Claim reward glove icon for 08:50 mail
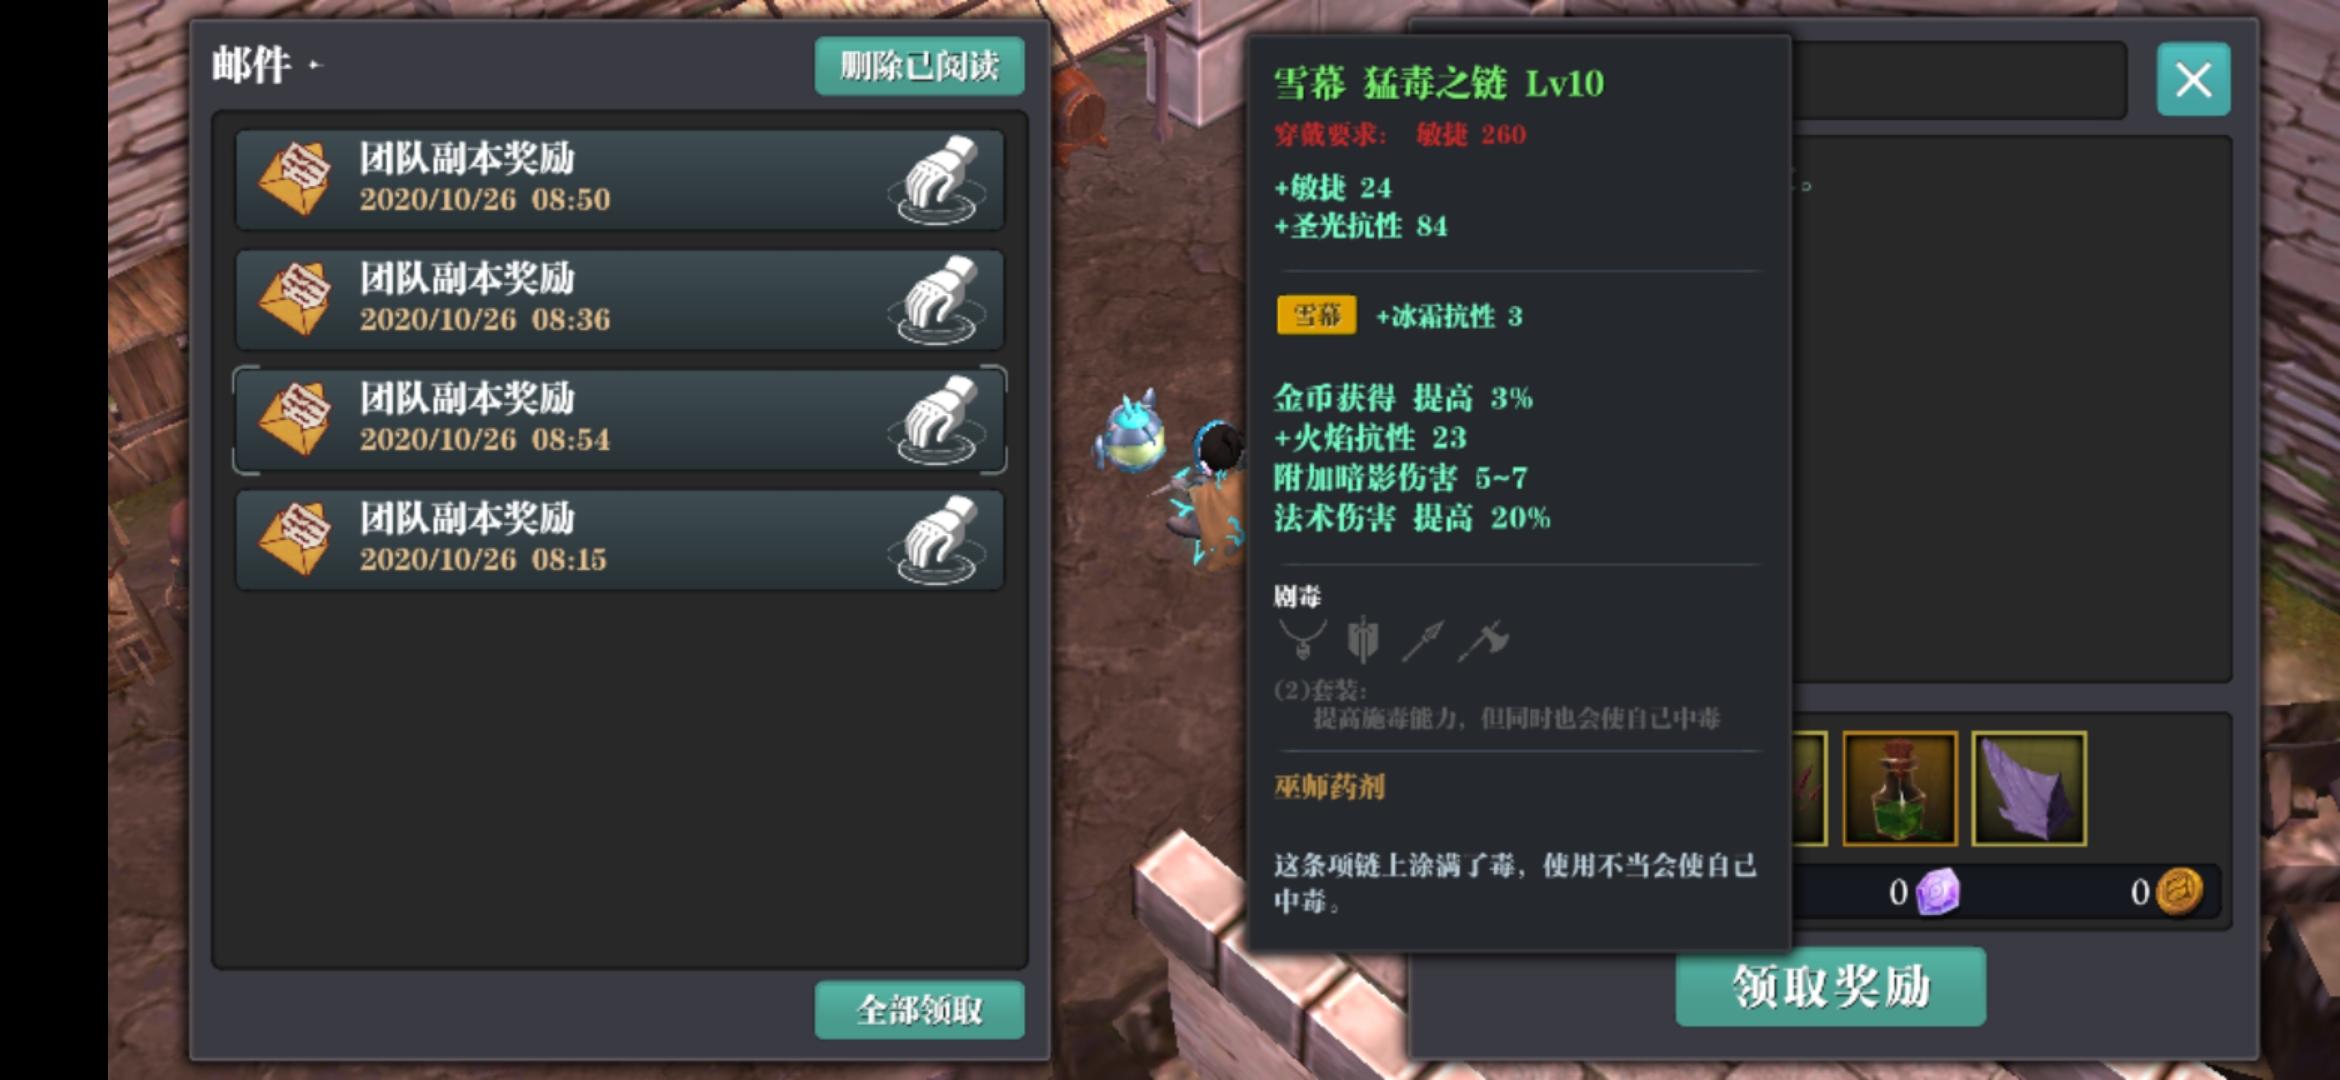Screen dimensions: 2340x1080 pos(937,180)
